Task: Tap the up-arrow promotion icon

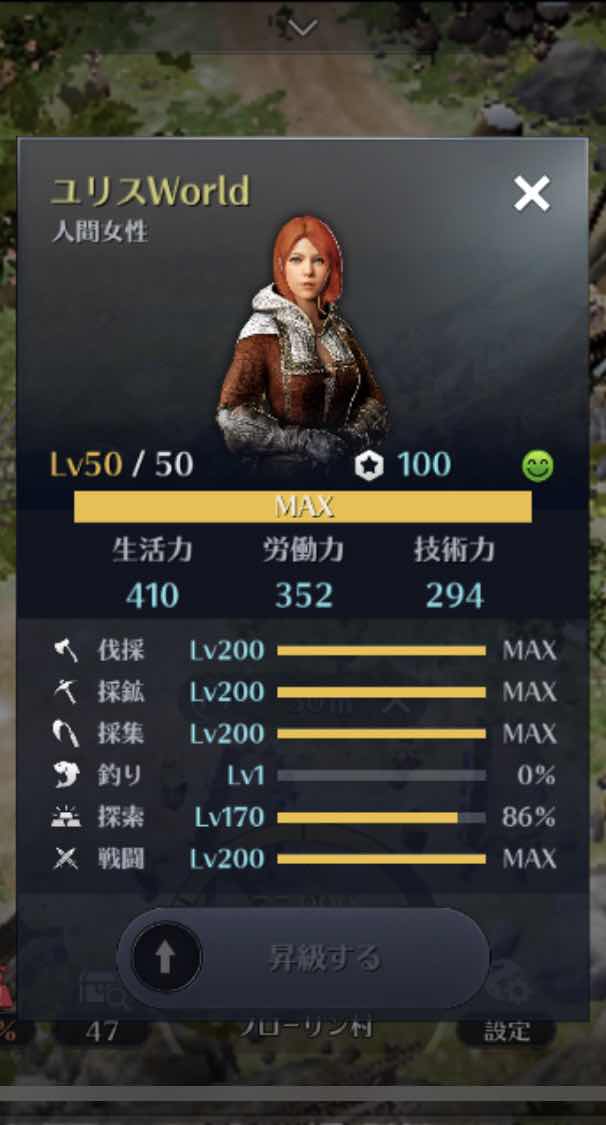Action: tap(166, 957)
